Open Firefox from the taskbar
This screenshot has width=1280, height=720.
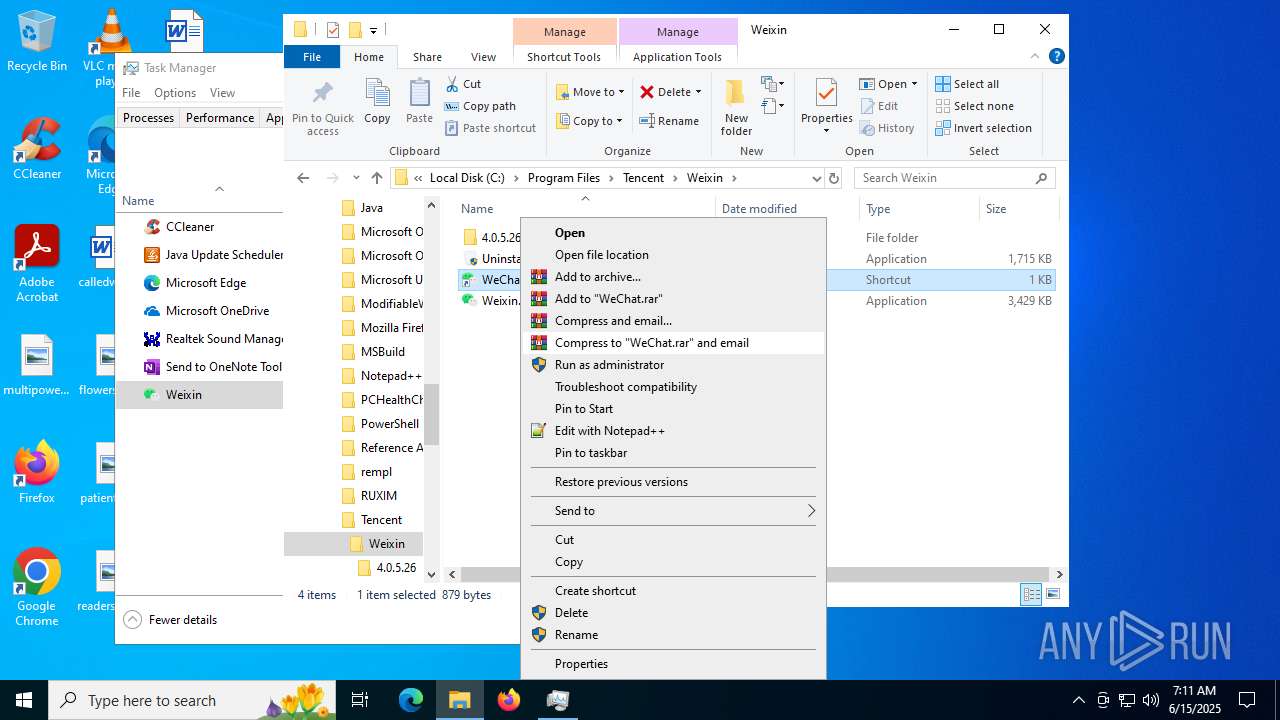pyautogui.click(x=509, y=700)
